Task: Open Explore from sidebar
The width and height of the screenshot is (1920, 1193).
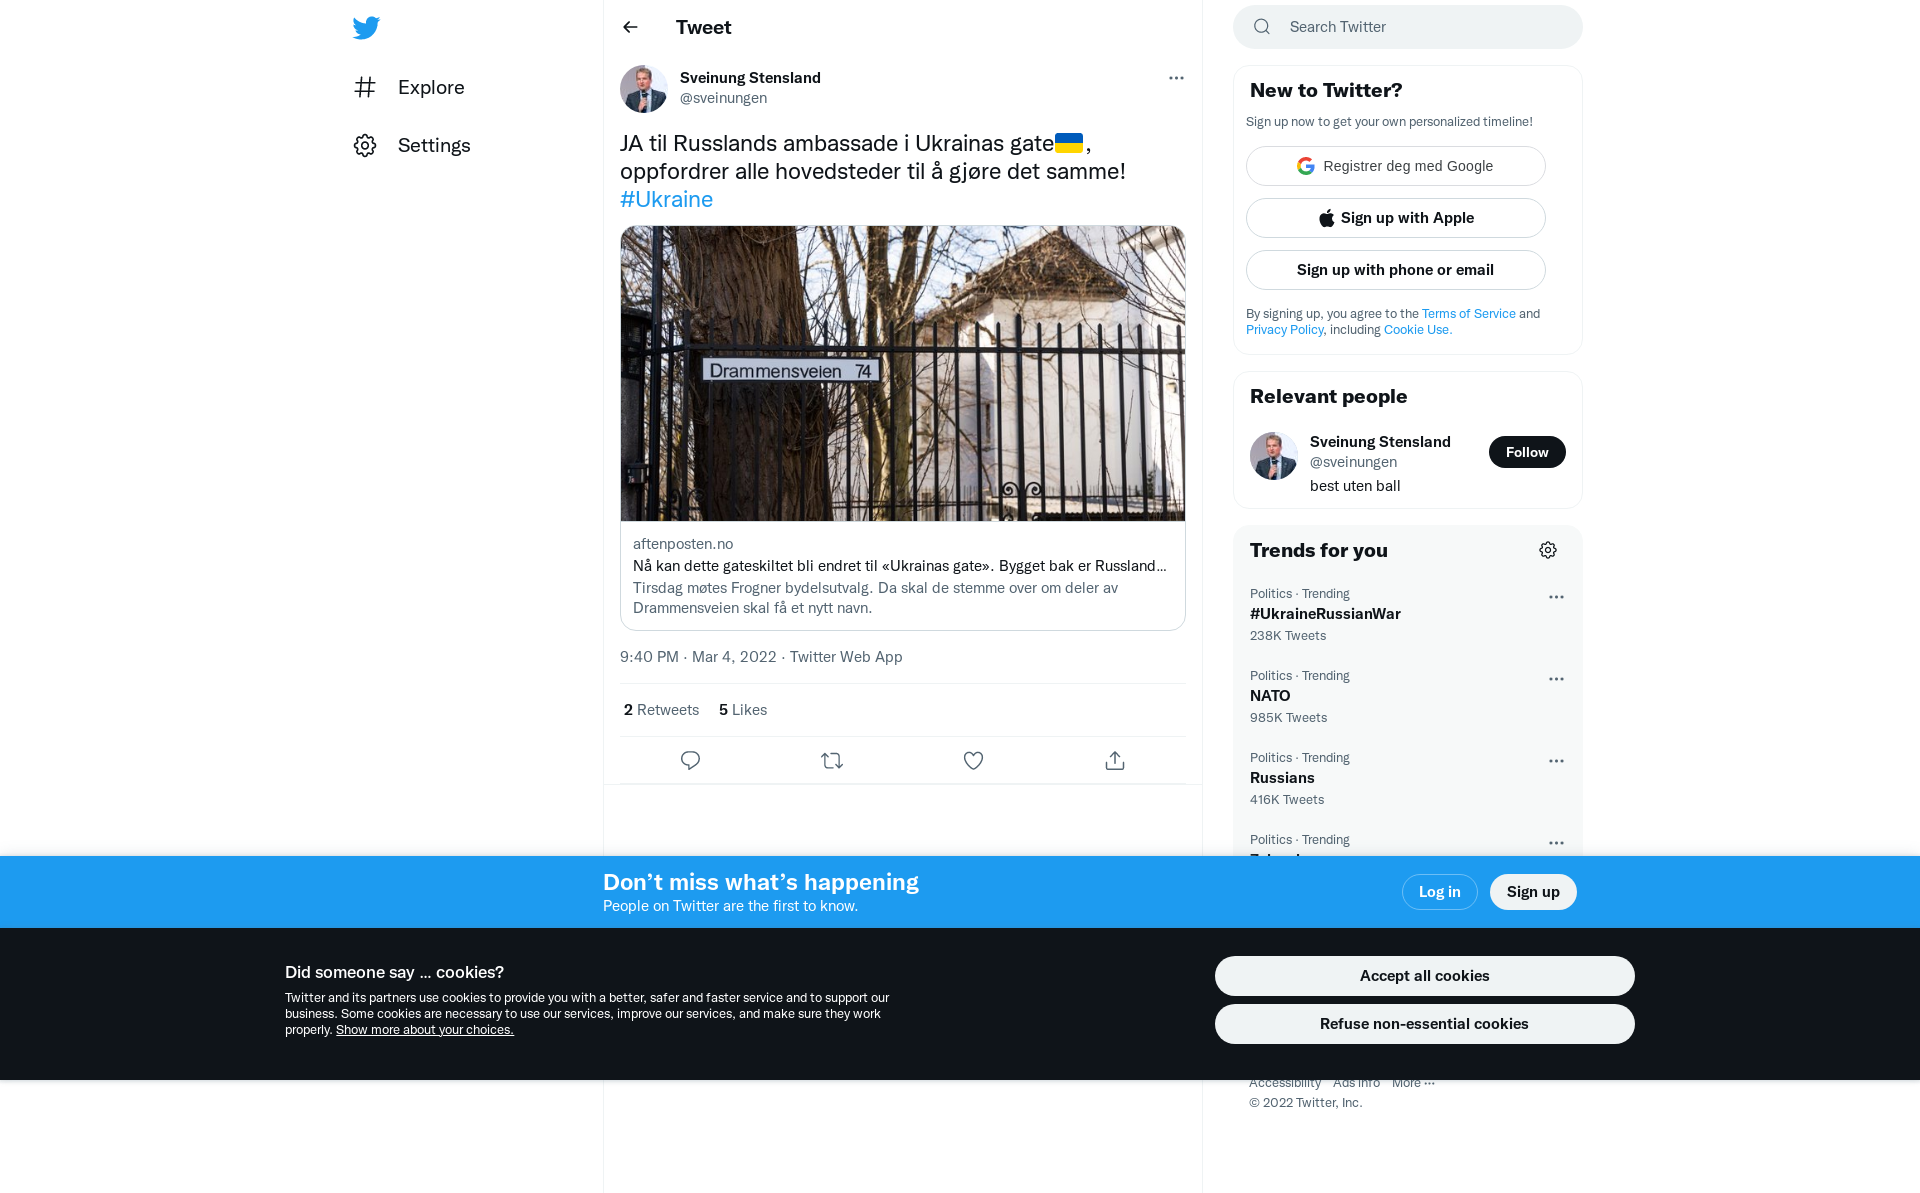Action: (x=409, y=87)
